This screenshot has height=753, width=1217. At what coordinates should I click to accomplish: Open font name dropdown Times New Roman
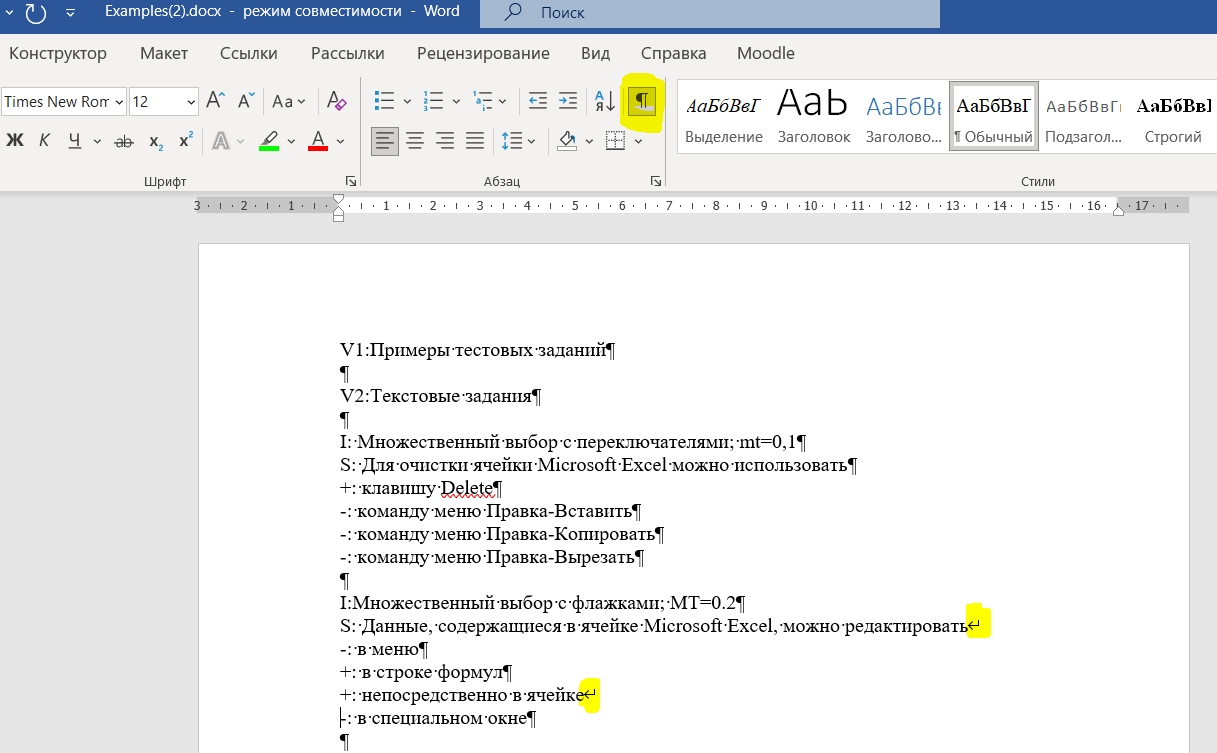[x=120, y=101]
